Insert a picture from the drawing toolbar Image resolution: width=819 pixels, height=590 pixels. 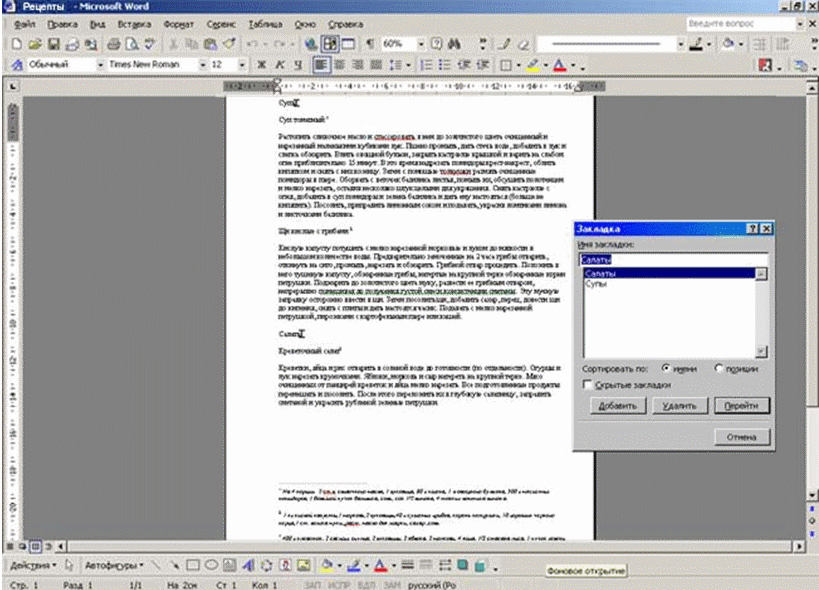tap(303, 565)
